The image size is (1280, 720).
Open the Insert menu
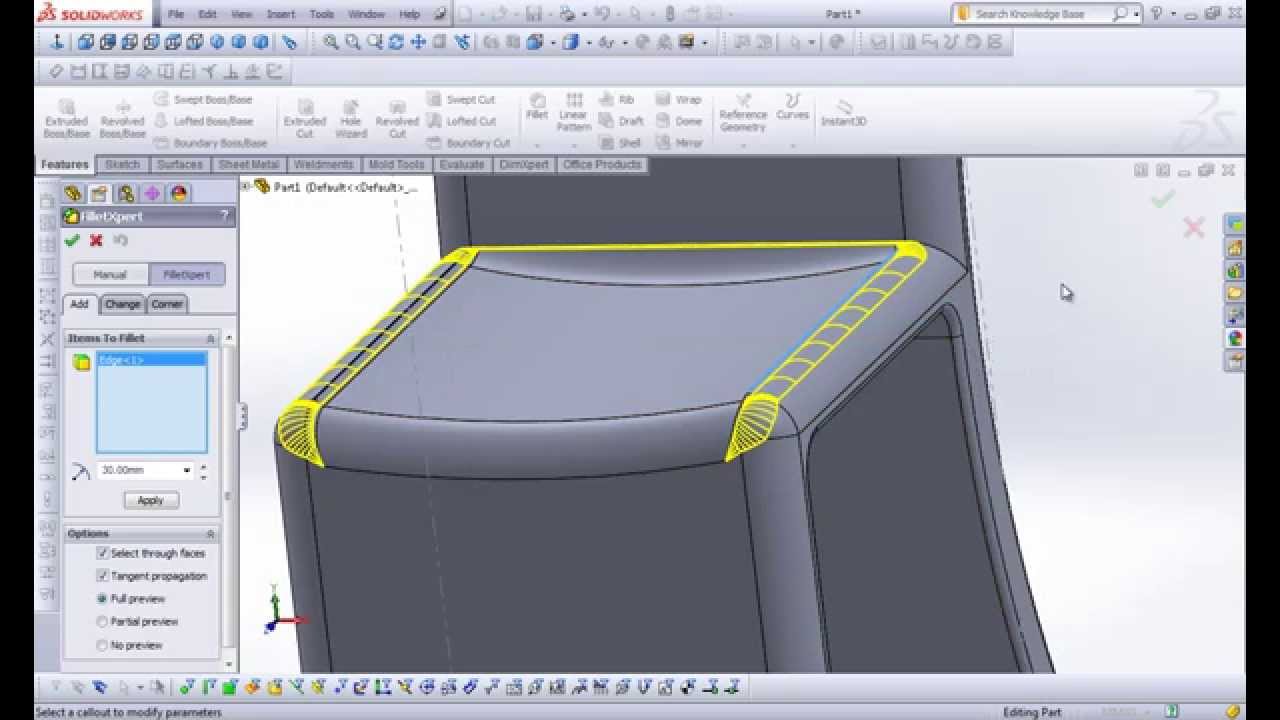coord(281,14)
